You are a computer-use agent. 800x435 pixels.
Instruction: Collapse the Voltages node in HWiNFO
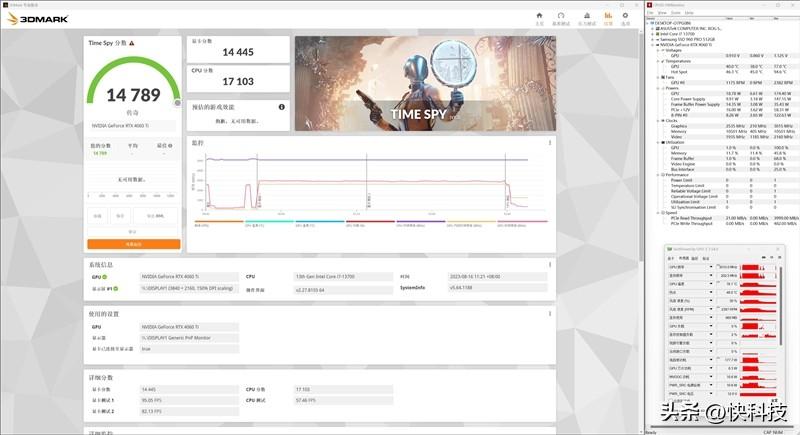pos(658,50)
